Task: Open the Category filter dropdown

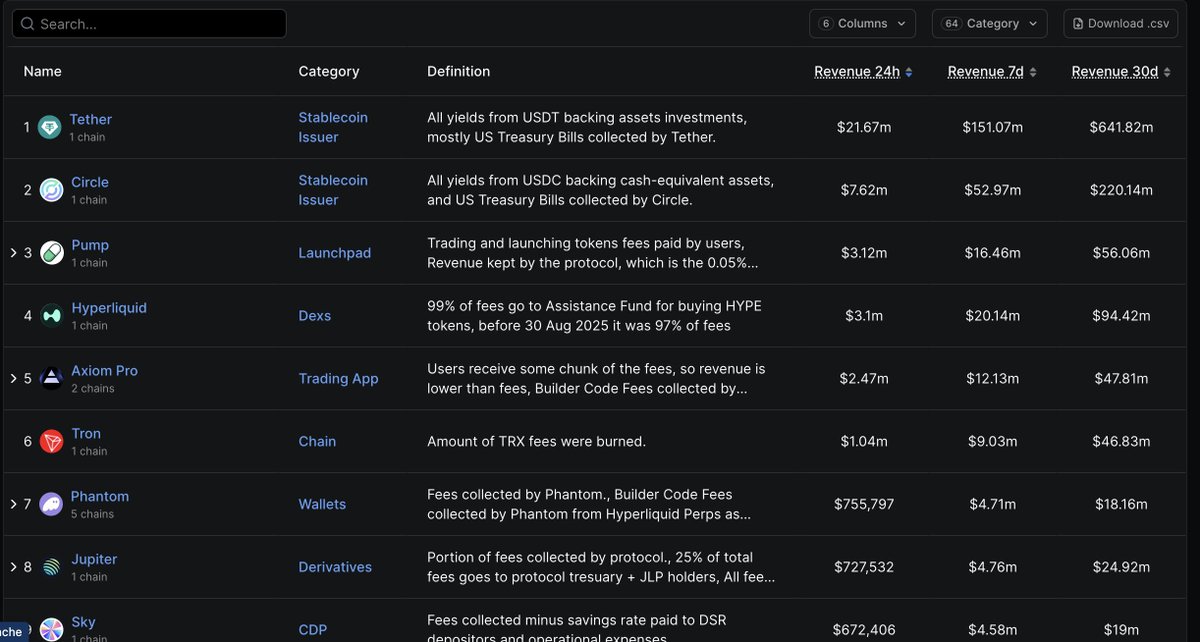Action: coord(989,24)
